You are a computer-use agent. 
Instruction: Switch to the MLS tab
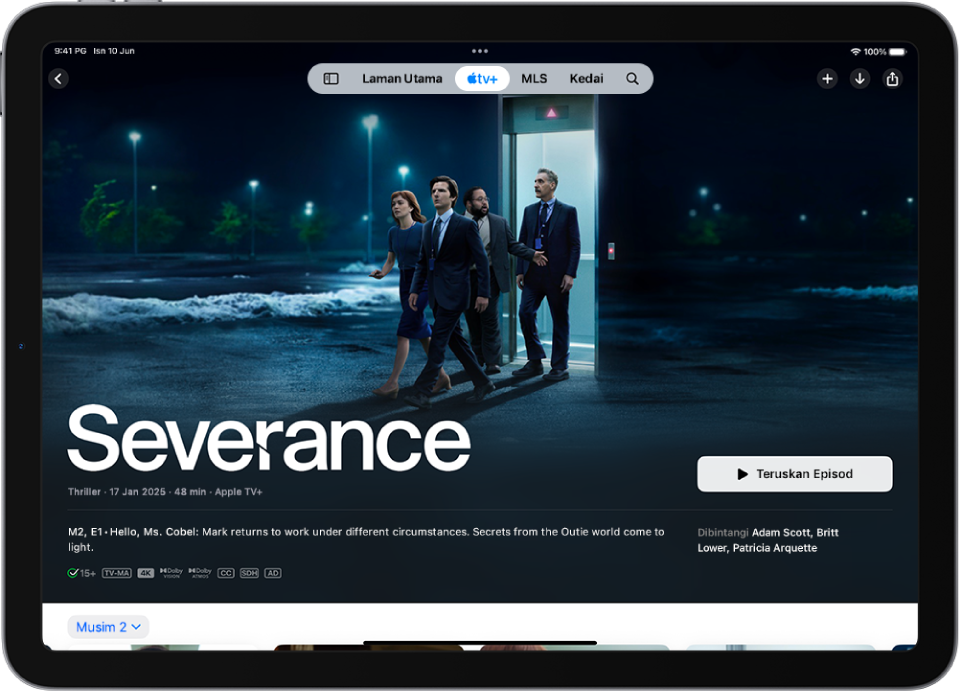(x=534, y=78)
